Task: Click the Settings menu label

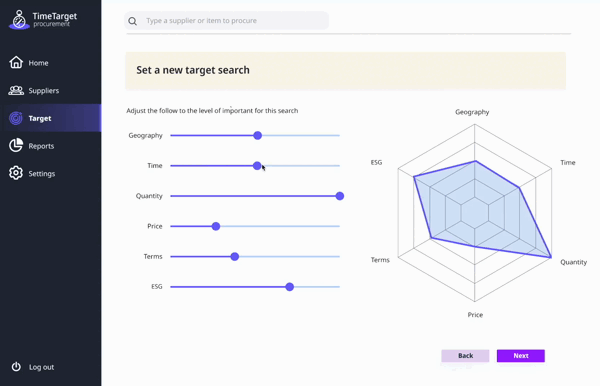Action: (x=42, y=174)
